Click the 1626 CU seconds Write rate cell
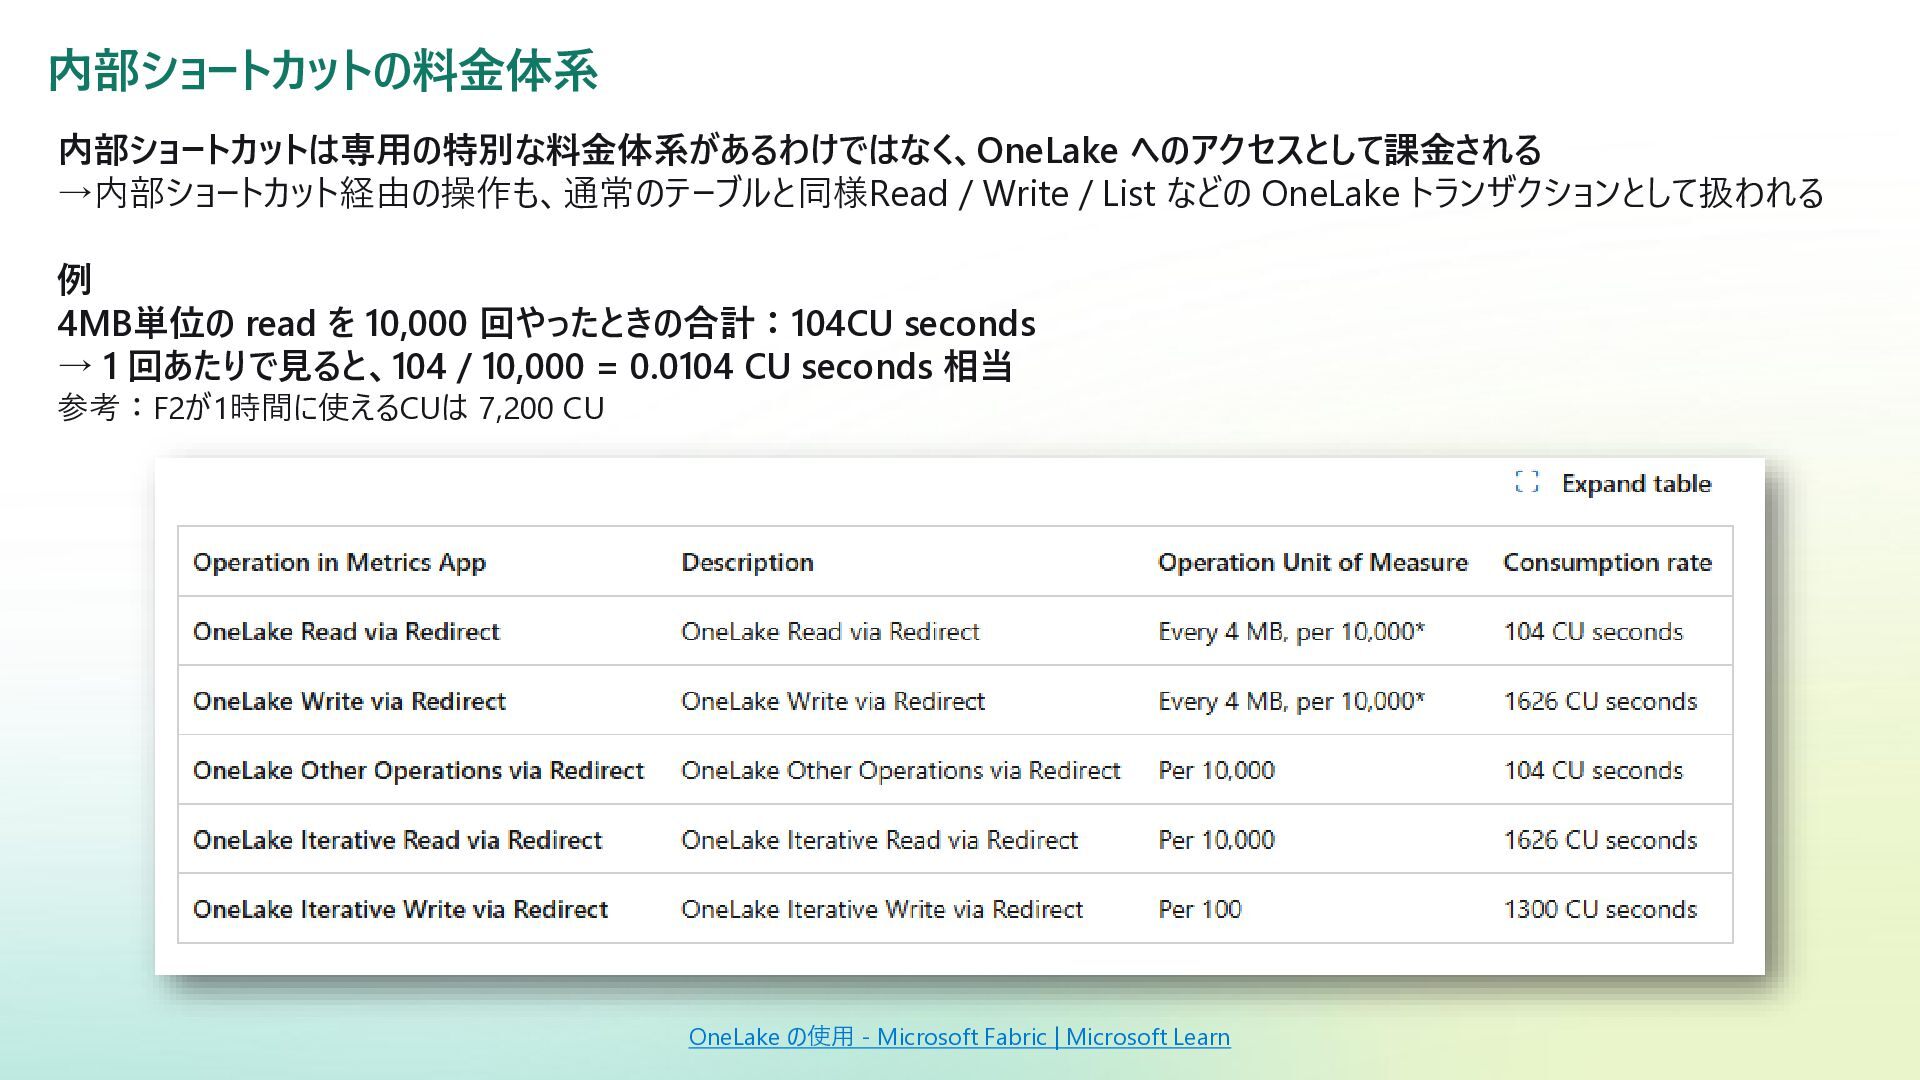Viewport: 1920px width, 1080px height. click(x=1600, y=701)
